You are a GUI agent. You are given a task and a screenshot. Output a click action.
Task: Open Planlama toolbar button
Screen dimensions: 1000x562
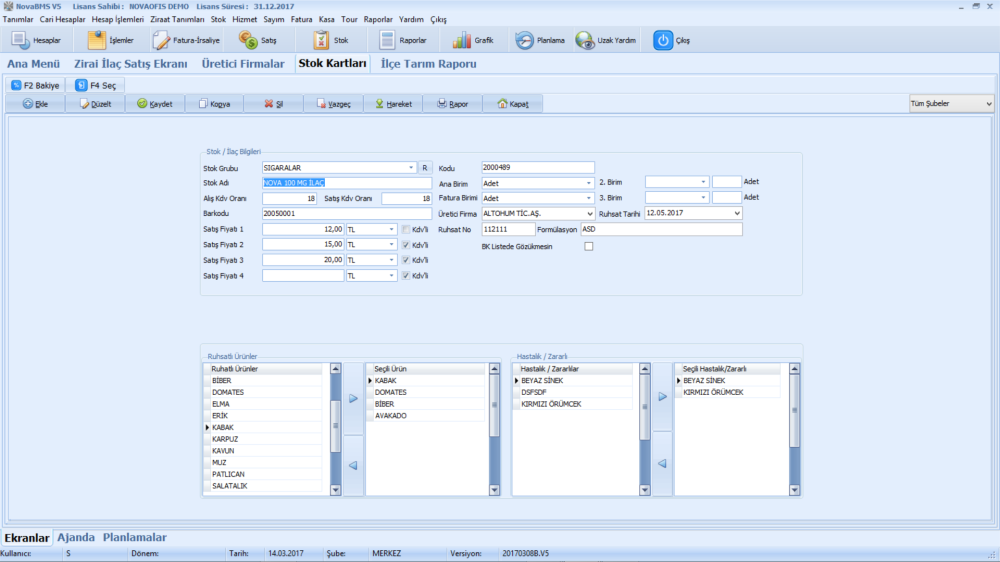[x=540, y=40]
